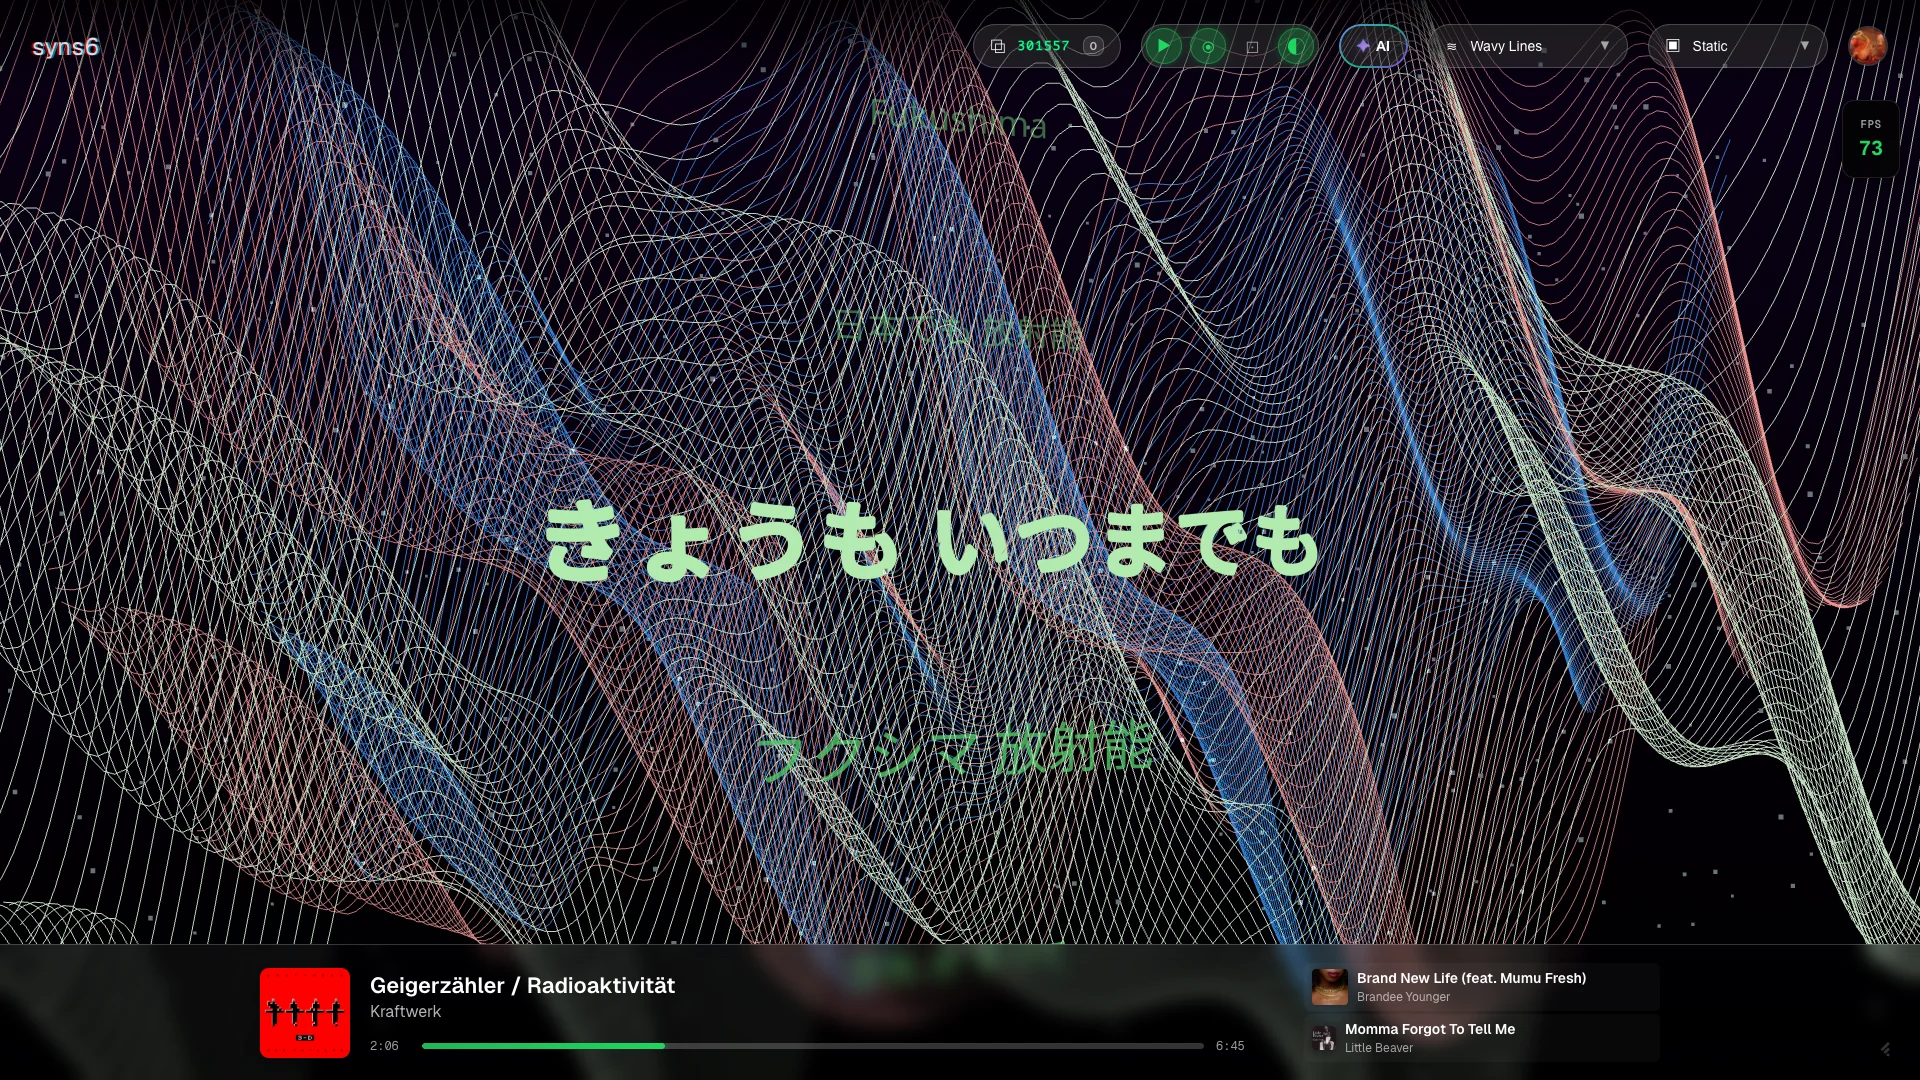Screen dimensions: 1920x1080
Task: Click the Geigerzähler / Radioaktivität title
Action: pos(522,985)
